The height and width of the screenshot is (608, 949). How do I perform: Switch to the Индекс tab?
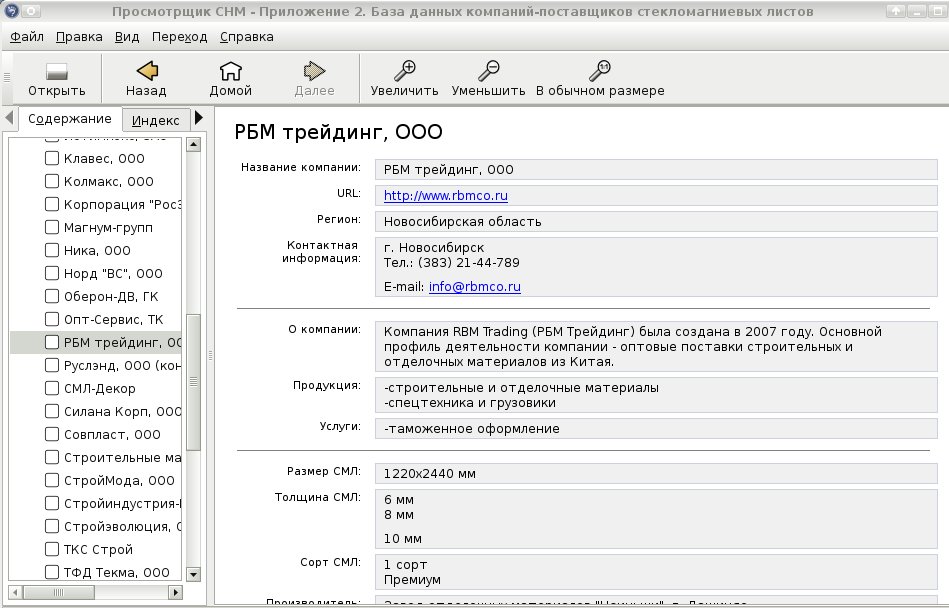point(156,120)
